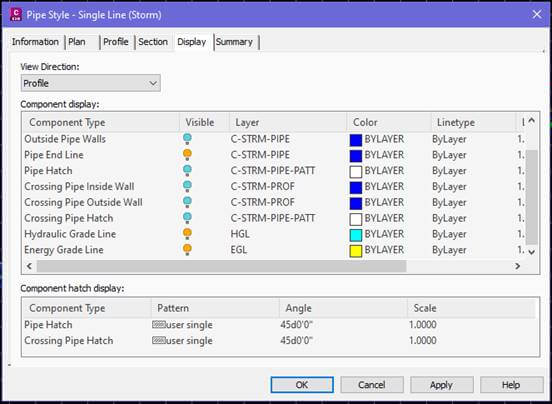Click Energy Grade Line bulb icon
The image size is (552, 404).
tap(187, 250)
